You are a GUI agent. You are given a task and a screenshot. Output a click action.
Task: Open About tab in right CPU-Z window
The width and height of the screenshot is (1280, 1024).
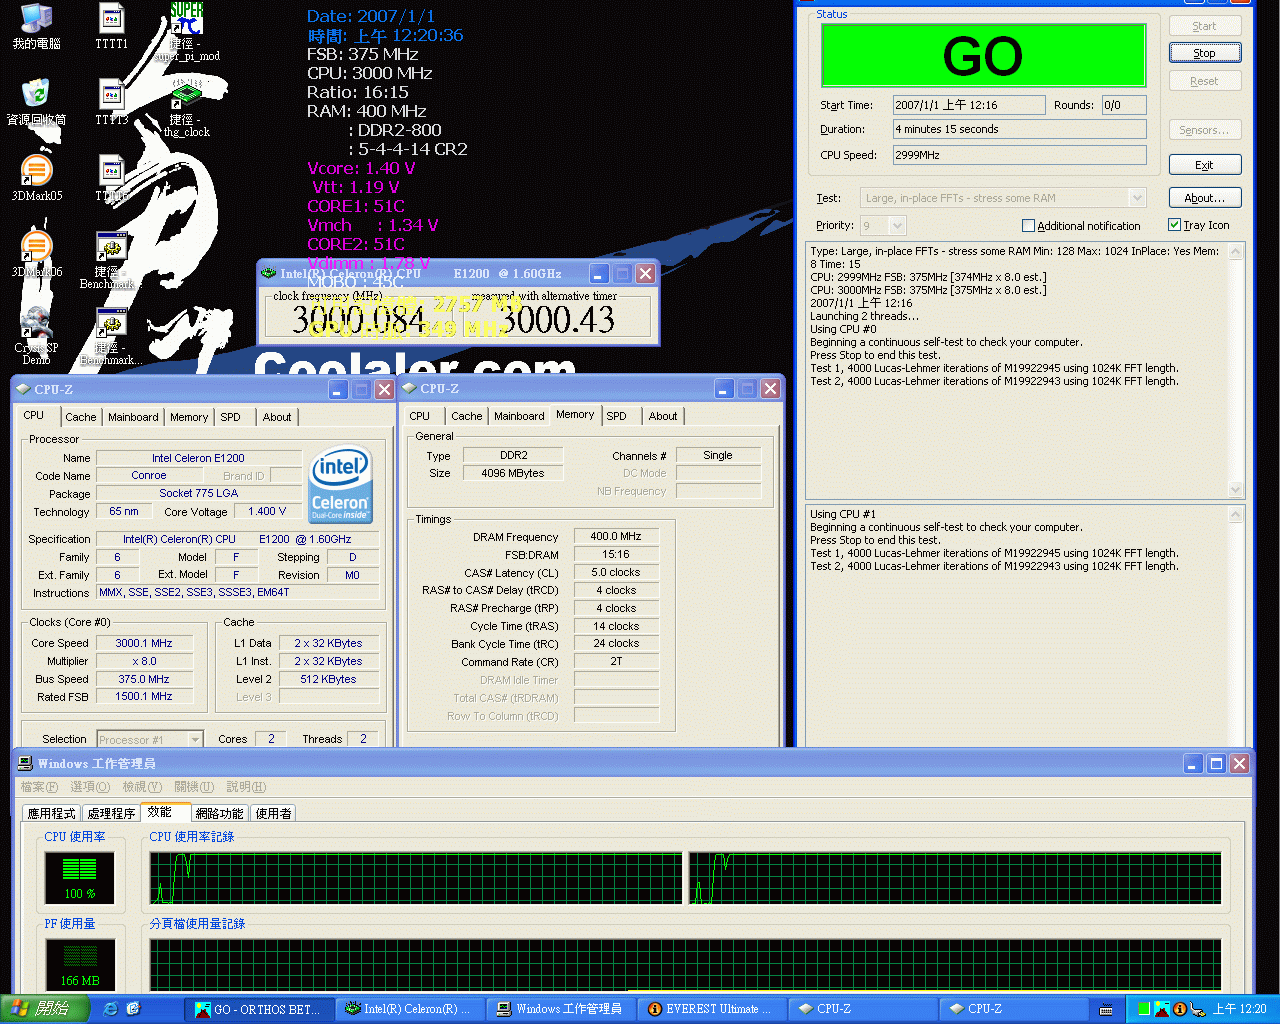663,416
